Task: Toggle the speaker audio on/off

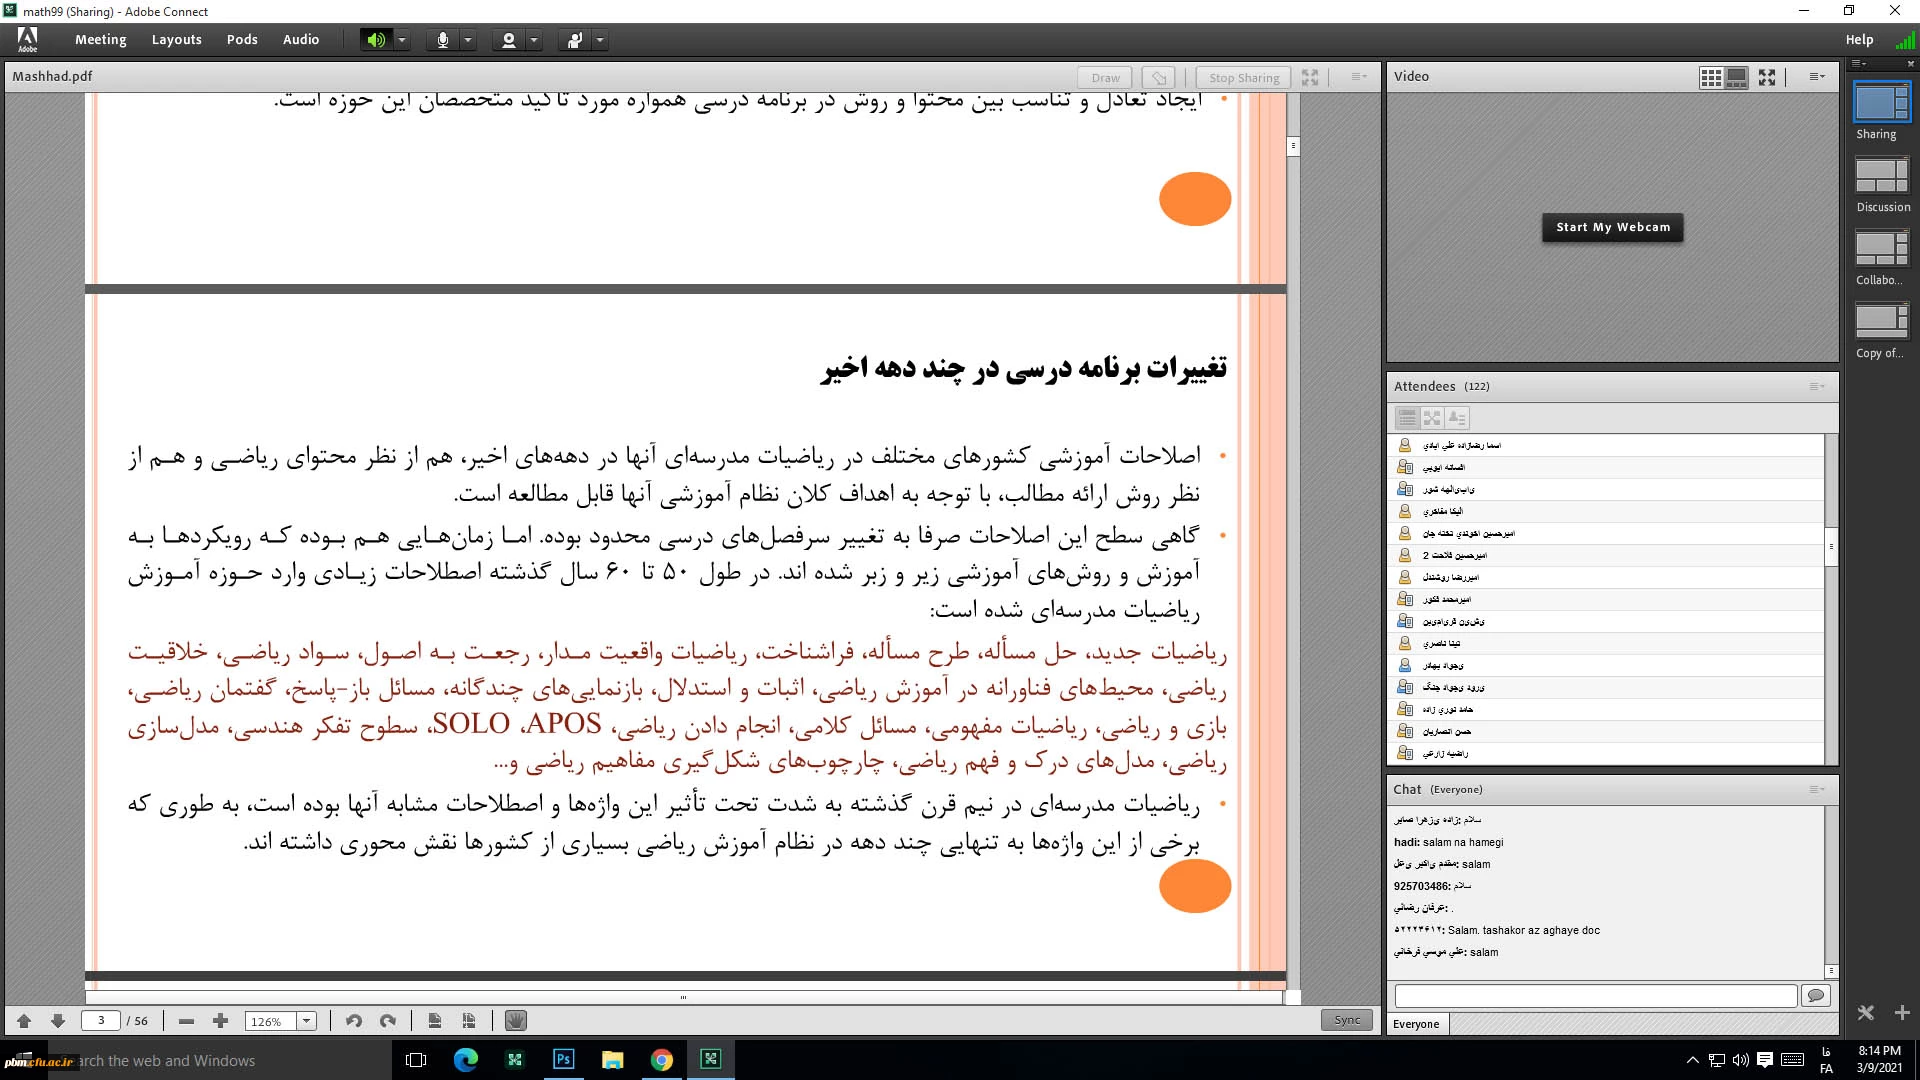Action: point(375,40)
